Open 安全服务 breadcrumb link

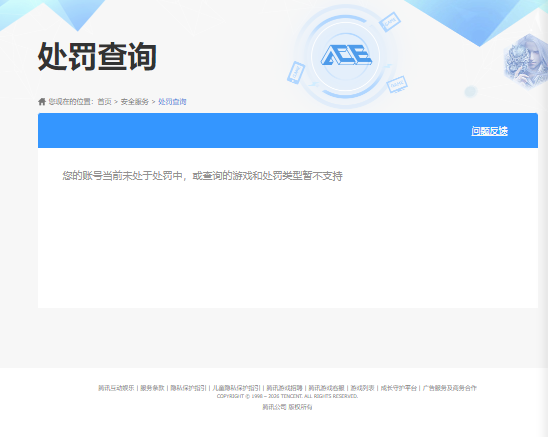pos(135,102)
